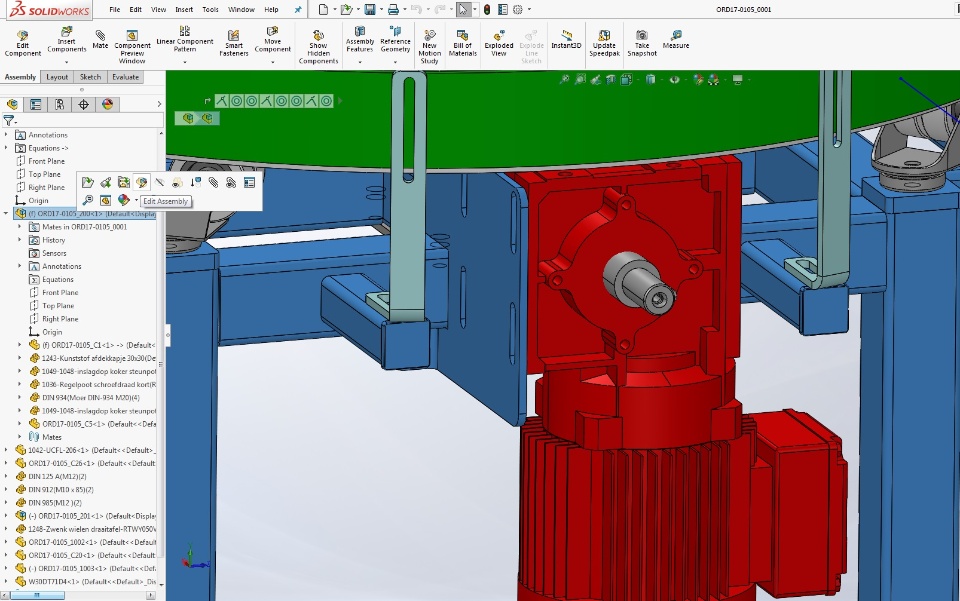The image size is (960, 601).
Task: Open the Tools menu
Action: pos(210,9)
